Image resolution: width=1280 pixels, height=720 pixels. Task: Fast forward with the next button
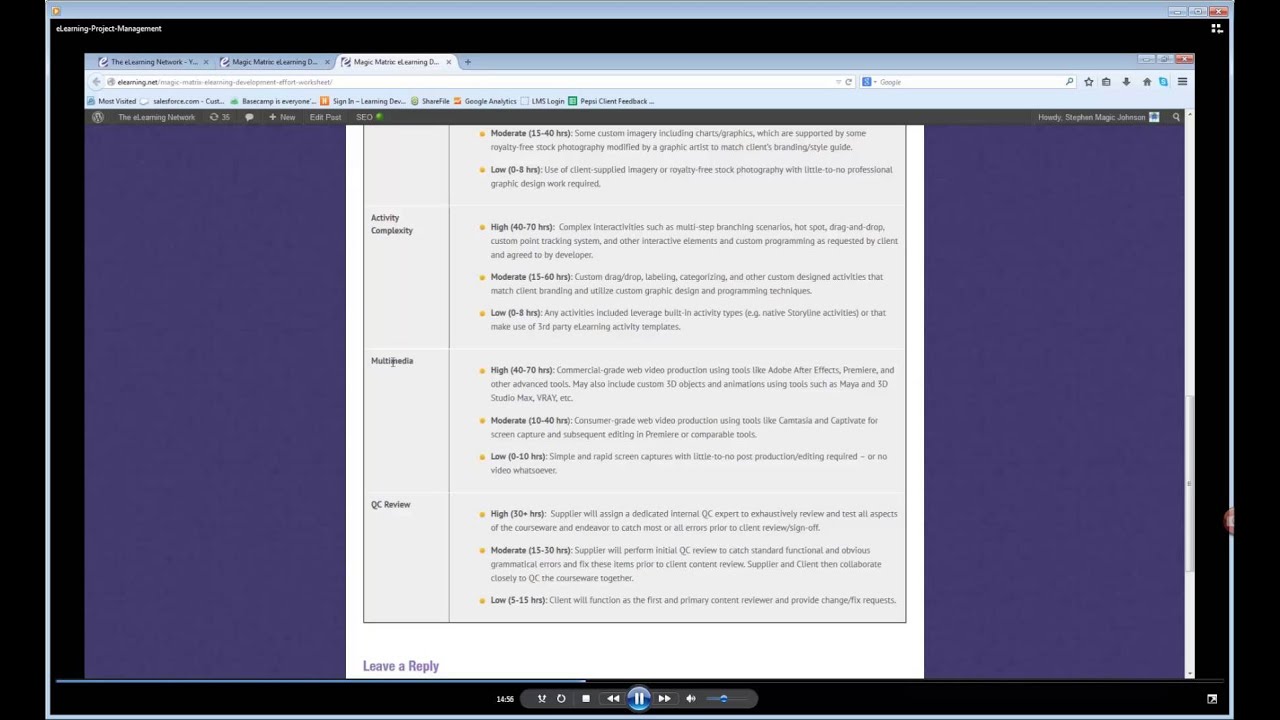(x=664, y=699)
